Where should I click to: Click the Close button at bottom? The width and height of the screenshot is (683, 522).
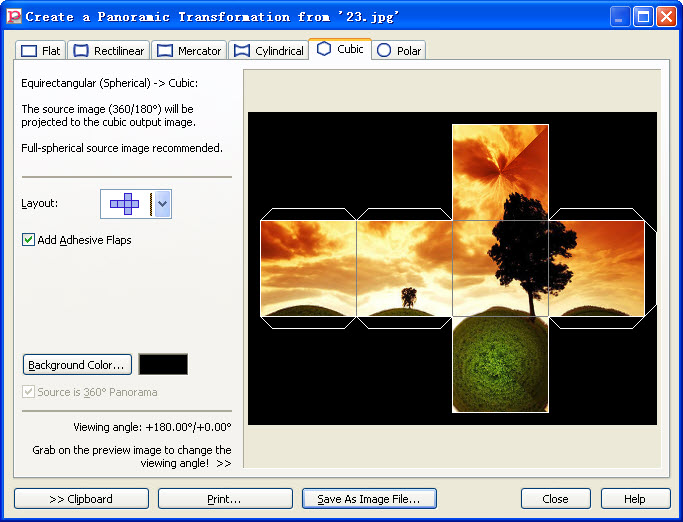(x=556, y=498)
